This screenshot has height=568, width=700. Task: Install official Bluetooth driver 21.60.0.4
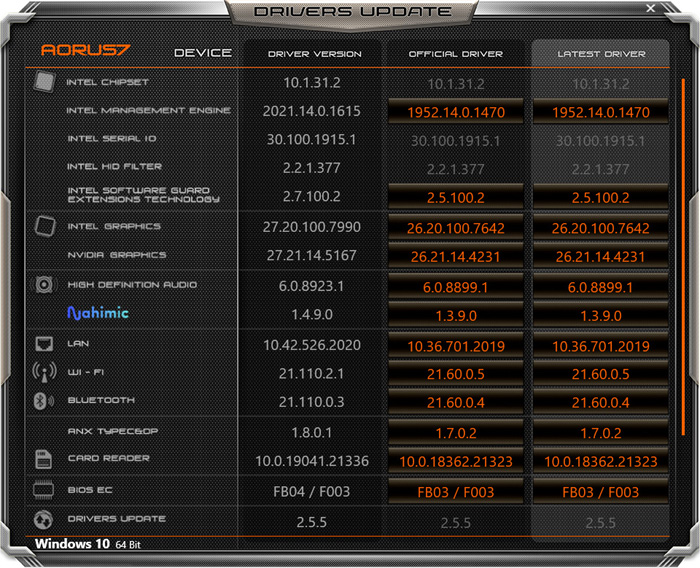(x=456, y=402)
